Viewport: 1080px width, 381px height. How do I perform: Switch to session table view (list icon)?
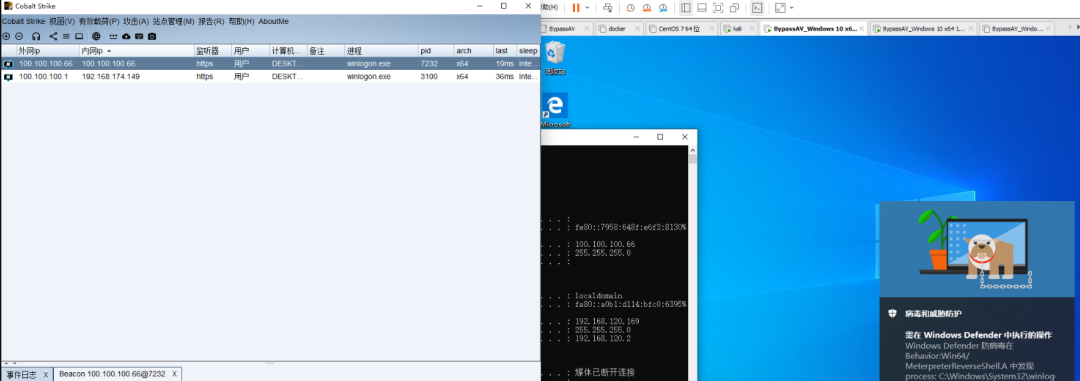coord(66,36)
